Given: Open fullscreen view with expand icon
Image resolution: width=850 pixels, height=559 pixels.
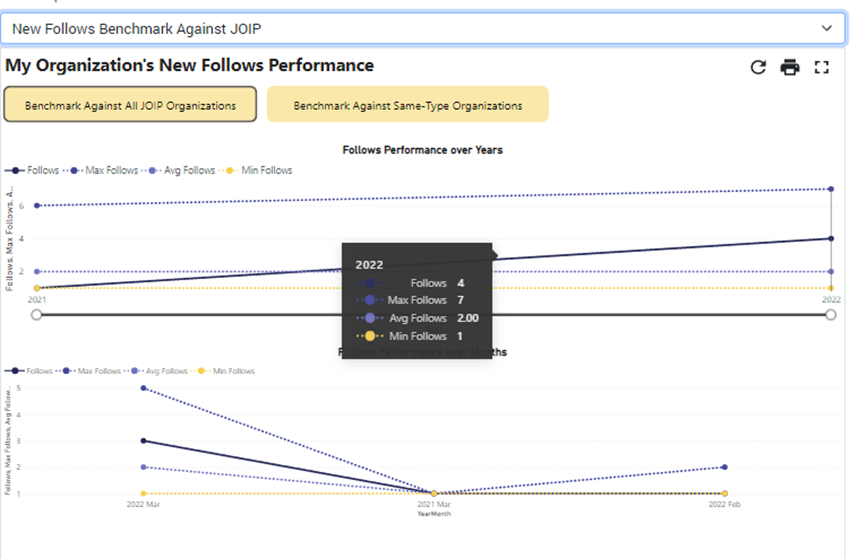Looking at the screenshot, I should tap(822, 67).
